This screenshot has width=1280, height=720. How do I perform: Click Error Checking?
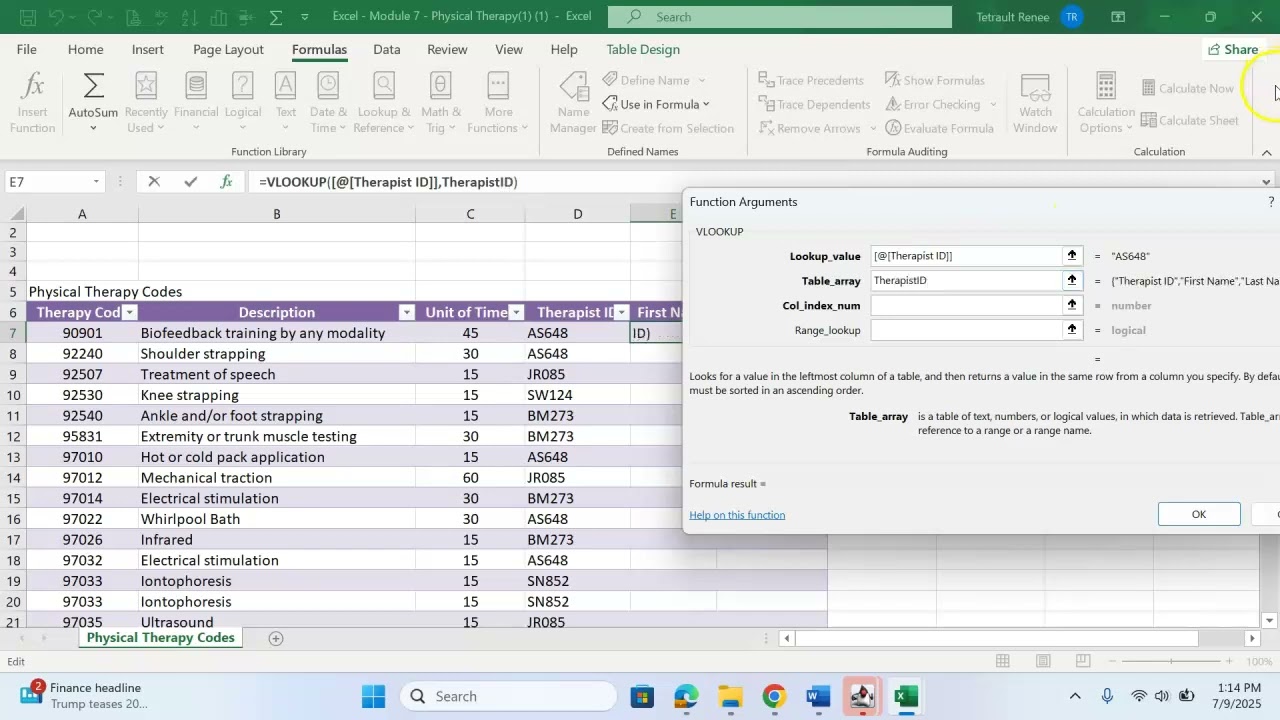pyautogui.click(x=932, y=104)
